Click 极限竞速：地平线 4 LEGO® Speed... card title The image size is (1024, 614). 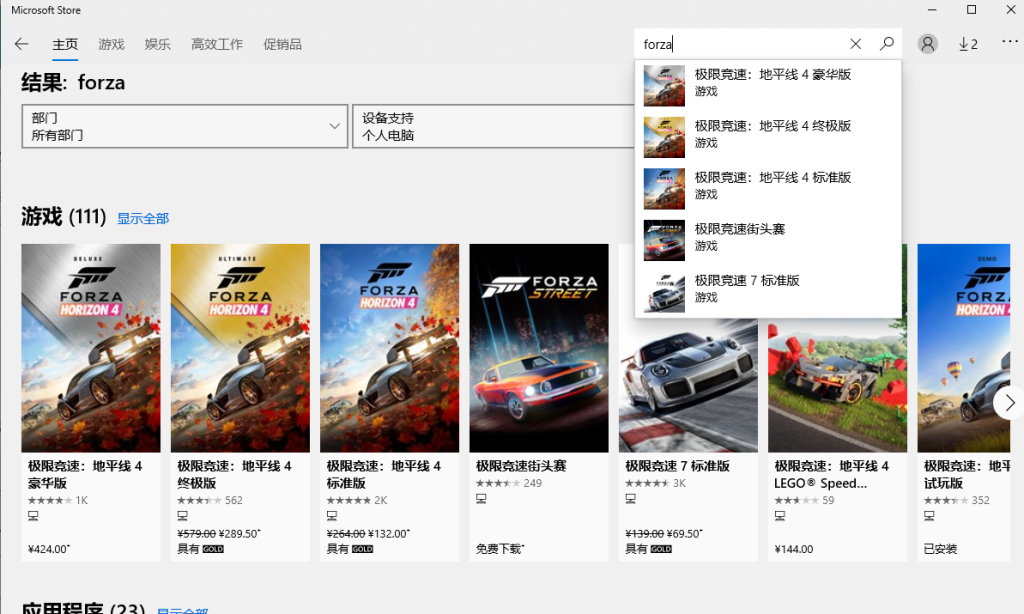(x=831, y=474)
